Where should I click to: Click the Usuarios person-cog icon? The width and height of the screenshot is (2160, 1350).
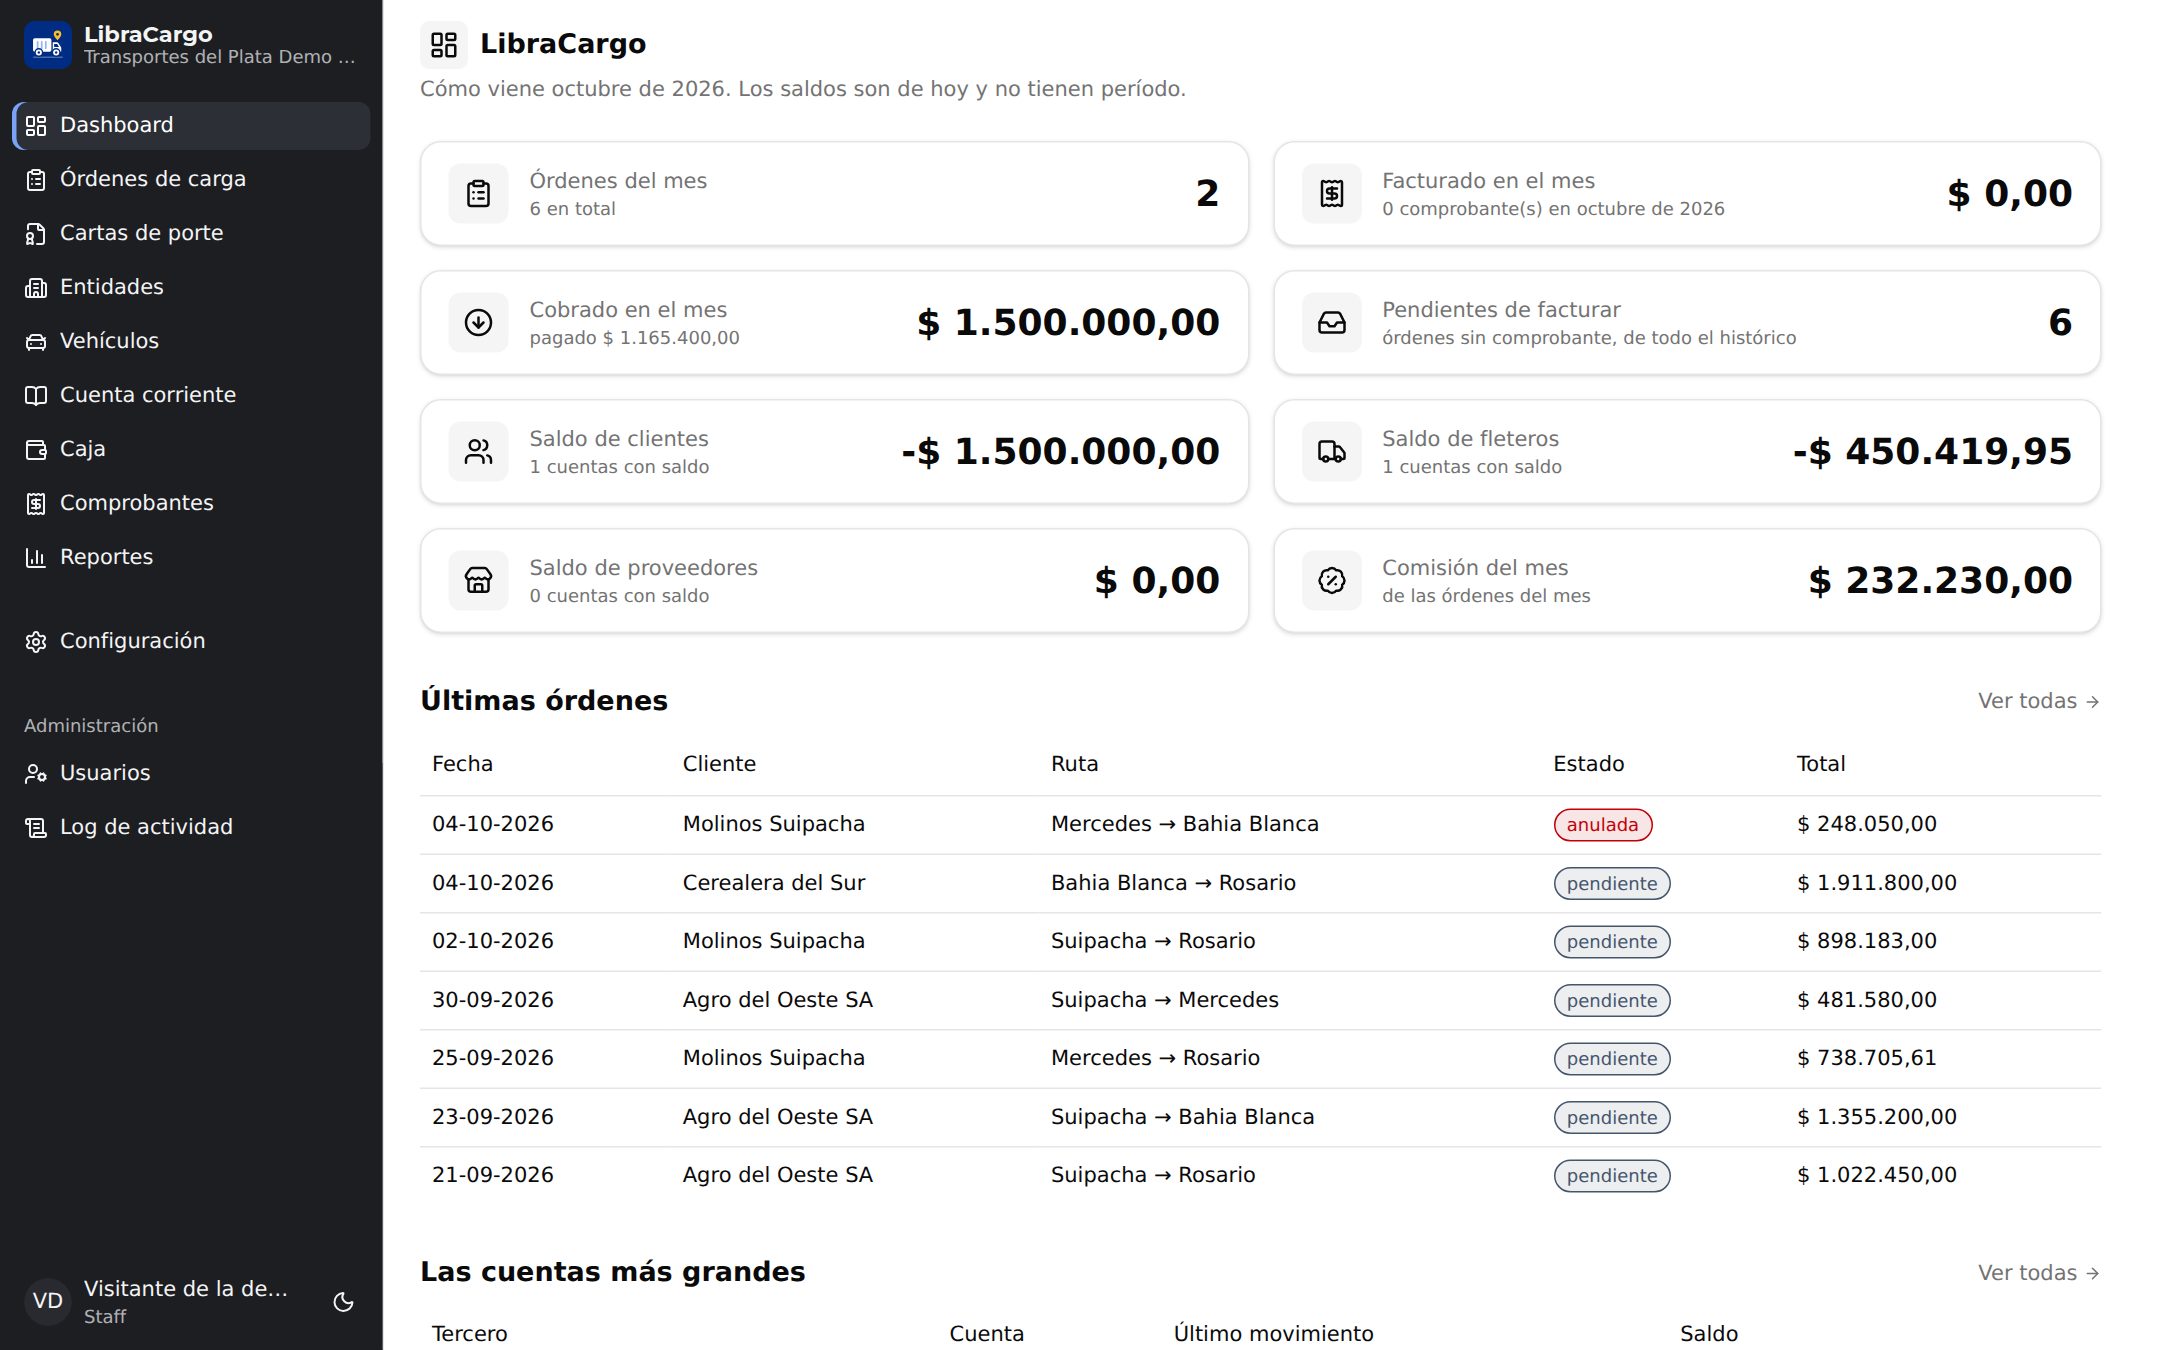pyautogui.click(x=36, y=774)
